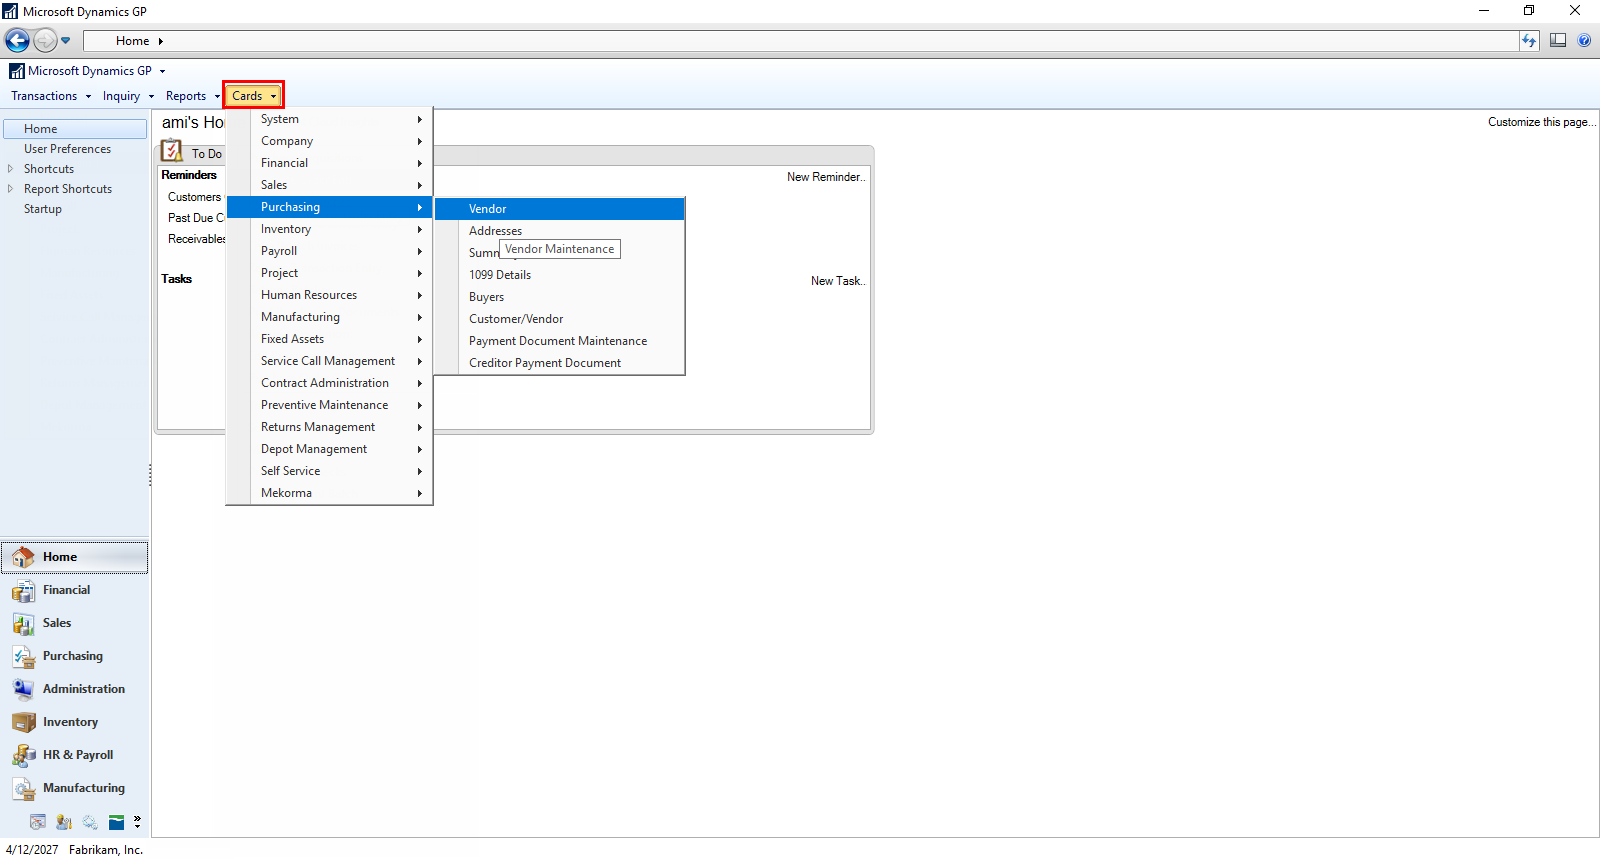Click the New Reminder link
This screenshot has height=859, width=1600.
tap(825, 177)
